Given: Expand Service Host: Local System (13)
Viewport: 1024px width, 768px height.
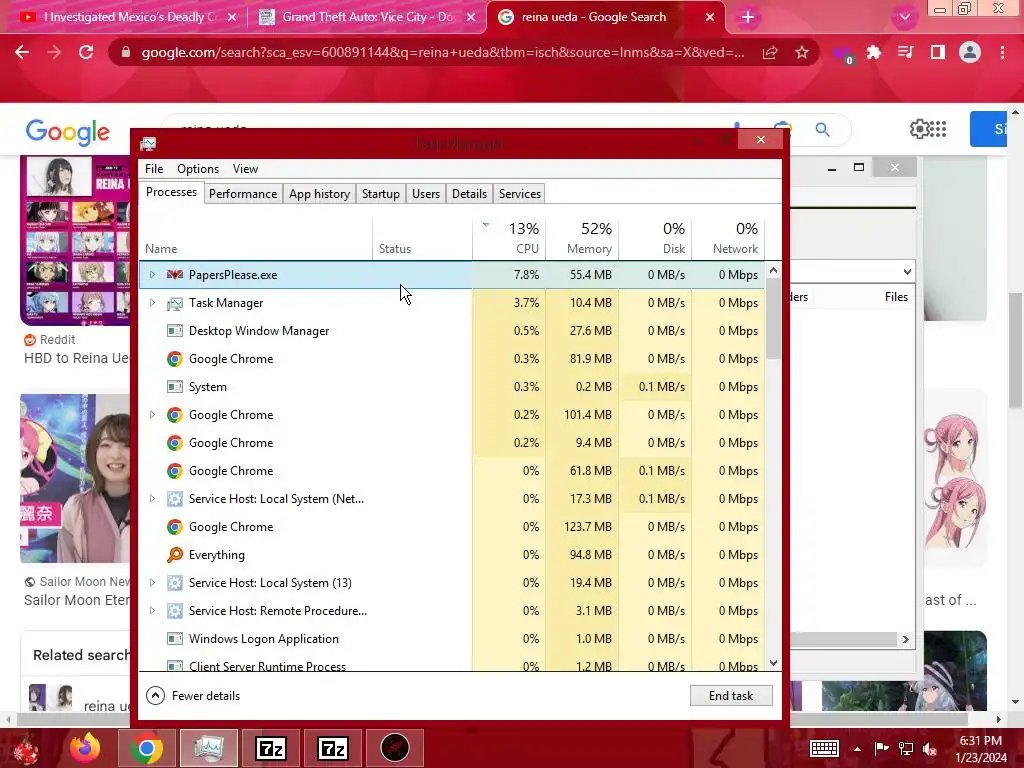Looking at the screenshot, I should click(152, 583).
